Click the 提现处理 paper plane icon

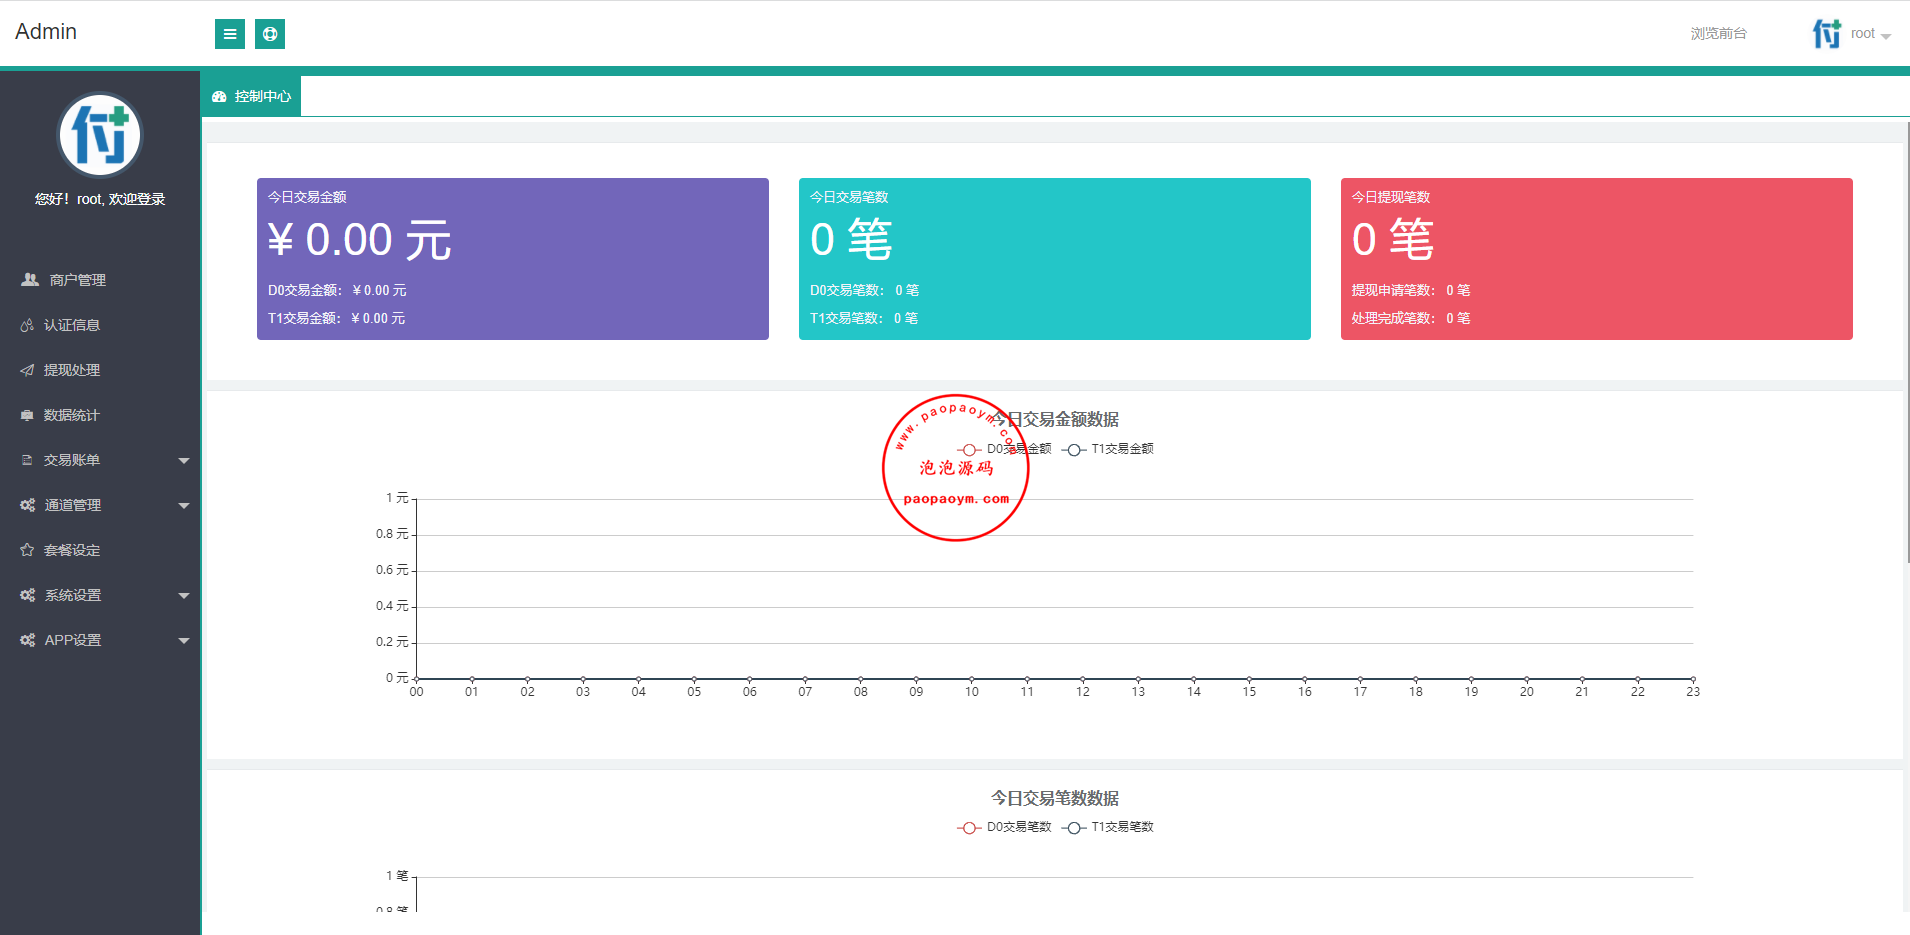[27, 370]
